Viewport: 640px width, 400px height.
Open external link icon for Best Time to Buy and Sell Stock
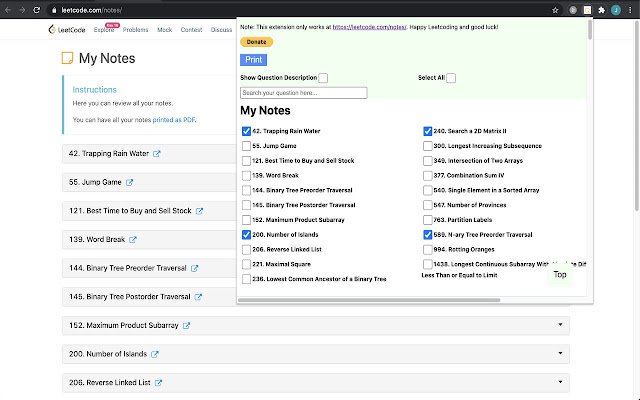199,211
